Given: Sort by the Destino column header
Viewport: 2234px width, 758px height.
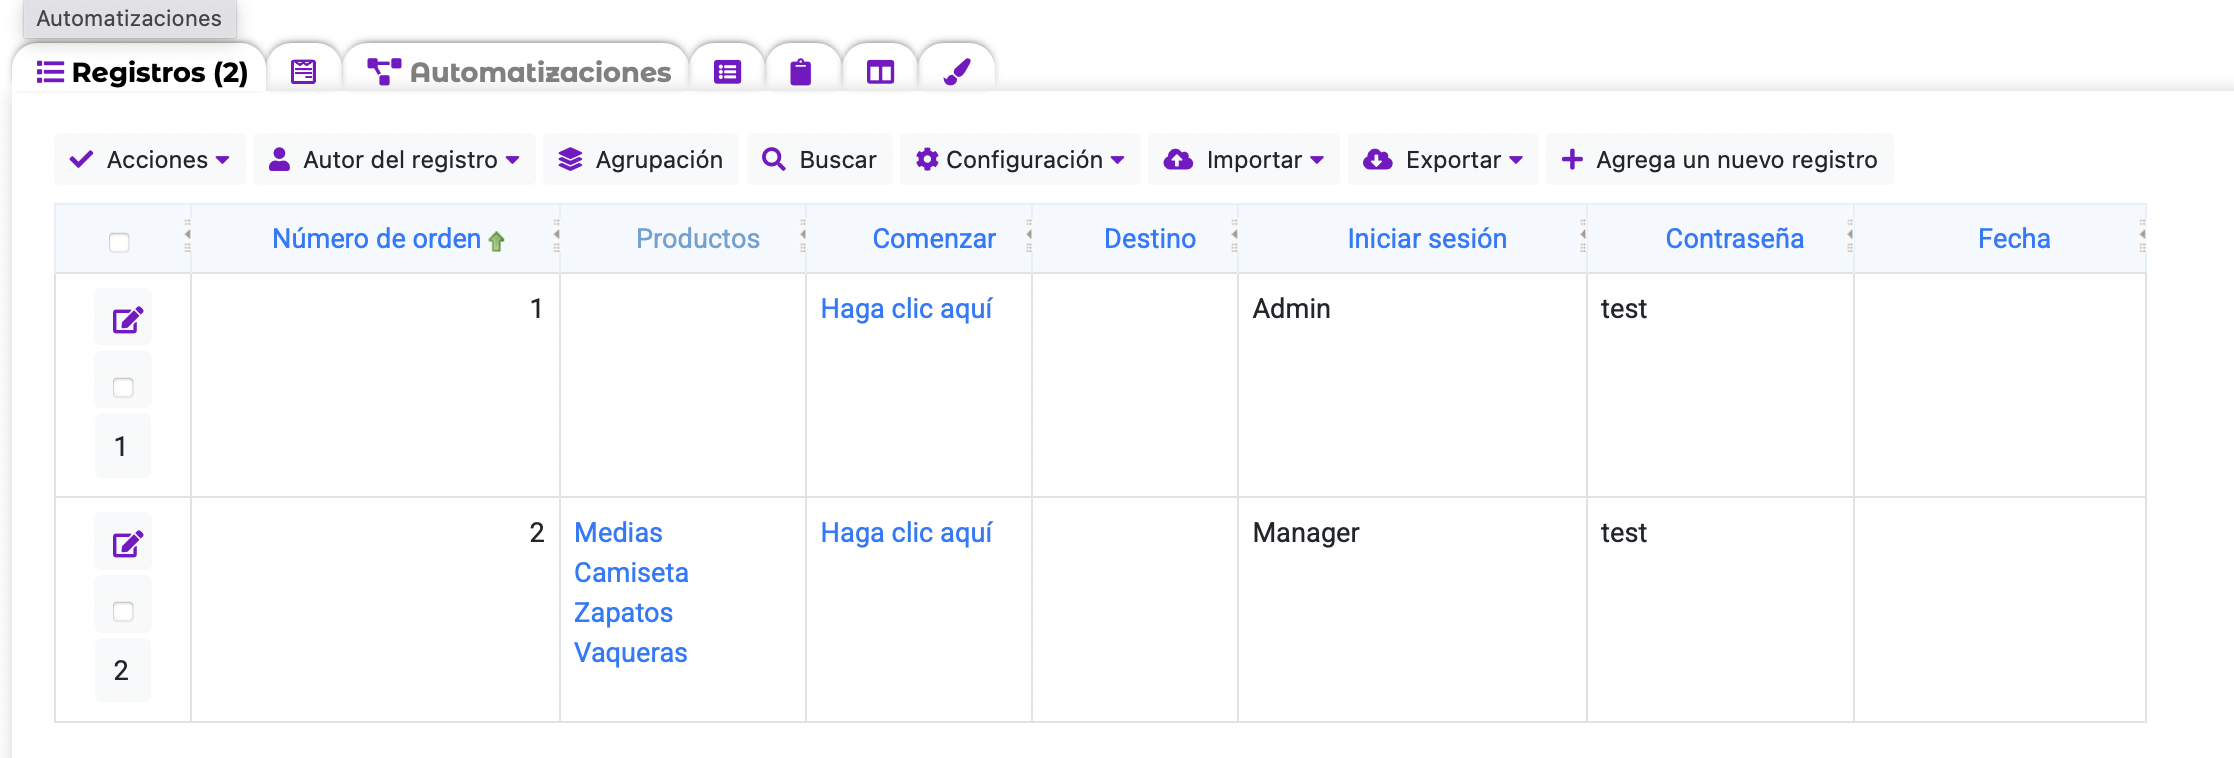Looking at the screenshot, I should (1150, 239).
